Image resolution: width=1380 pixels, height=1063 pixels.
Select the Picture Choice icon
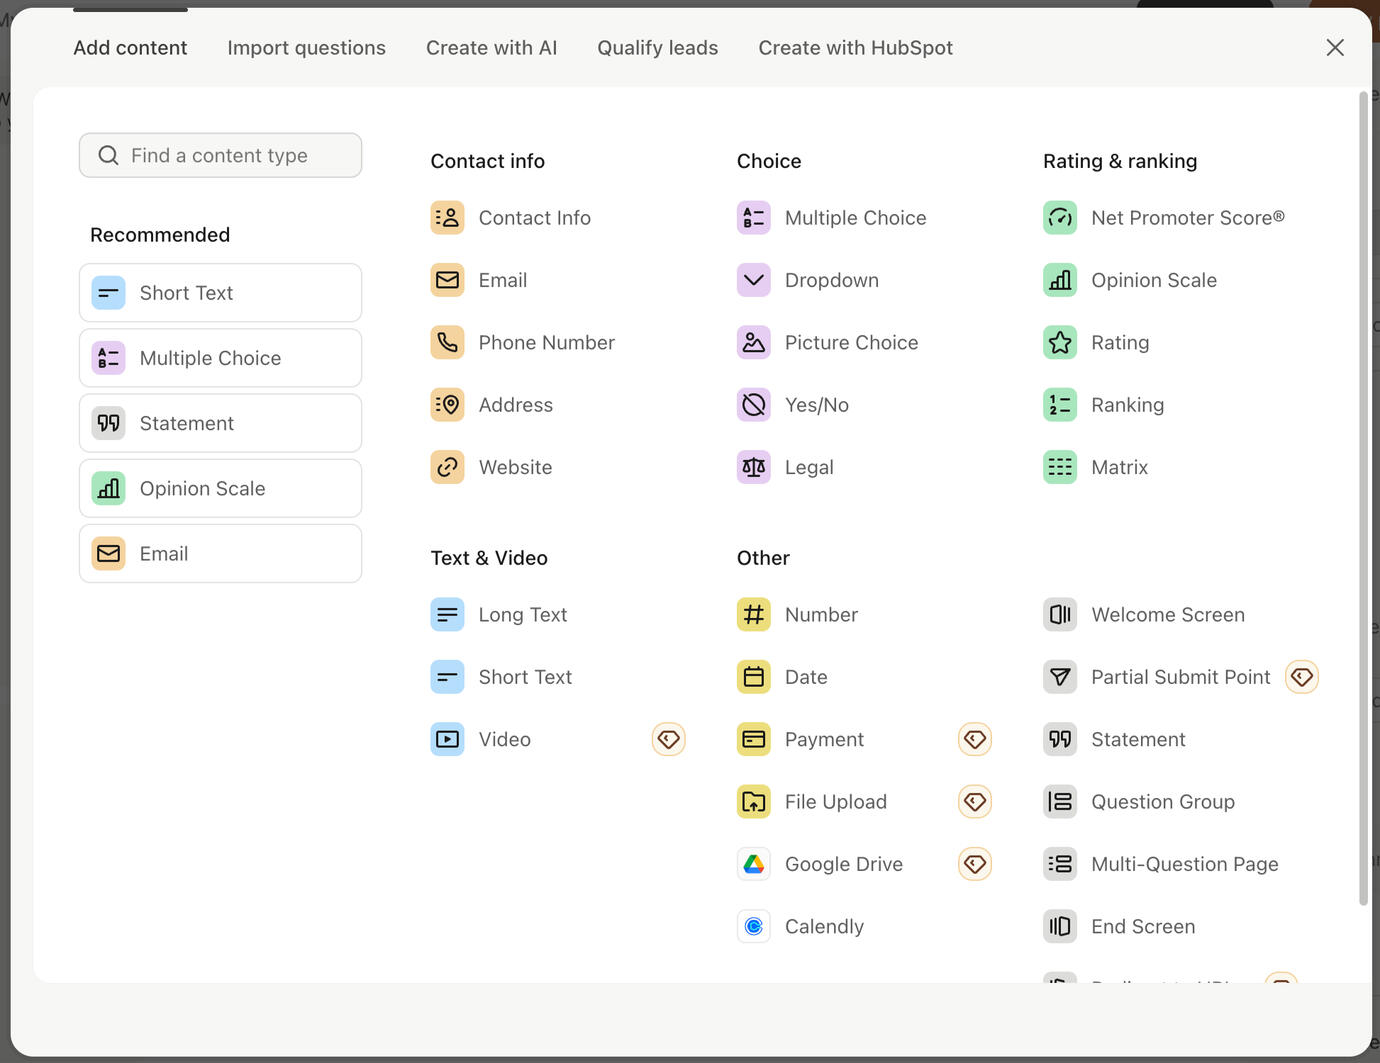click(x=753, y=343)
